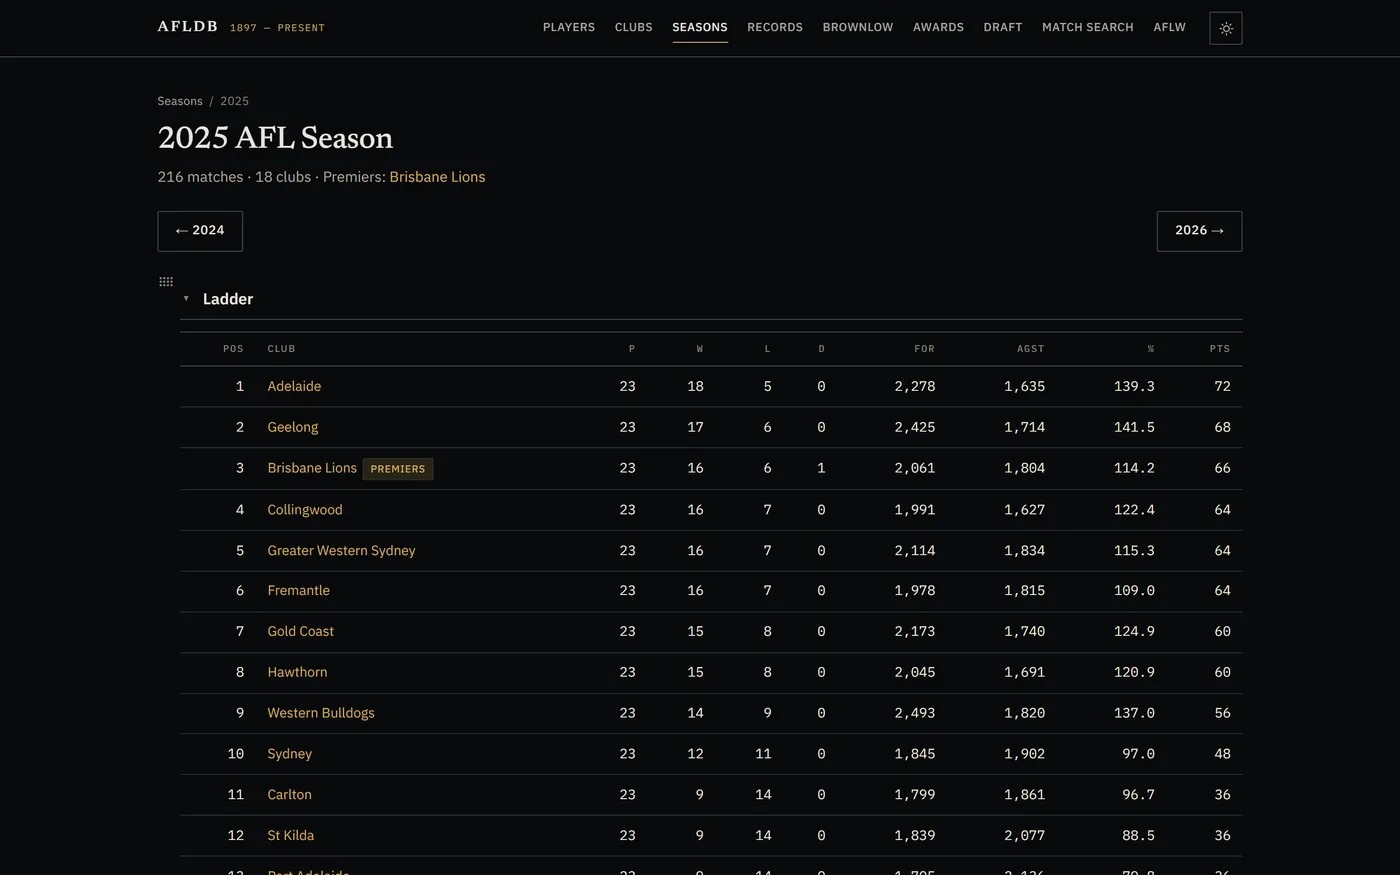Click the PTS column header
1400x875 pixels.
tap(1220, 349)
